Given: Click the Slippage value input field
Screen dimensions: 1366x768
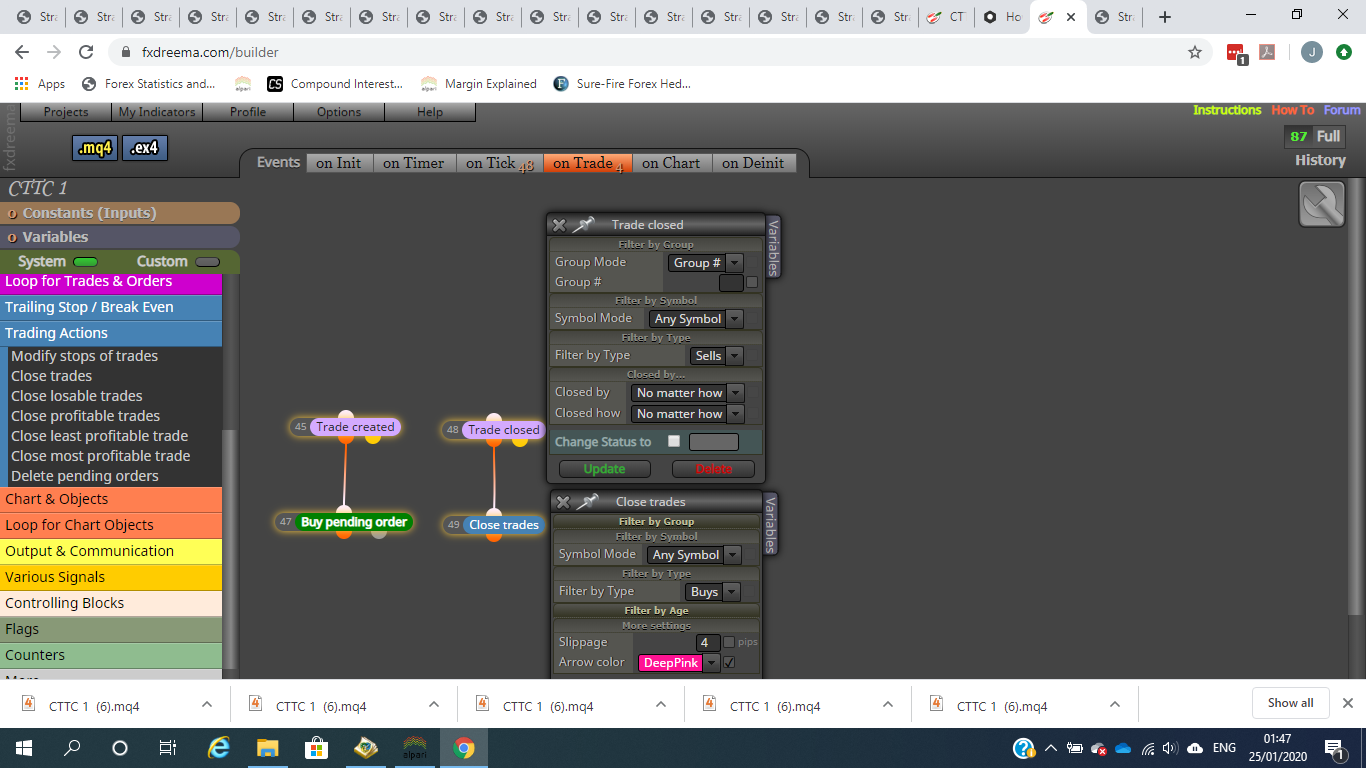Looking at the screenshot, I should (708, 643).
